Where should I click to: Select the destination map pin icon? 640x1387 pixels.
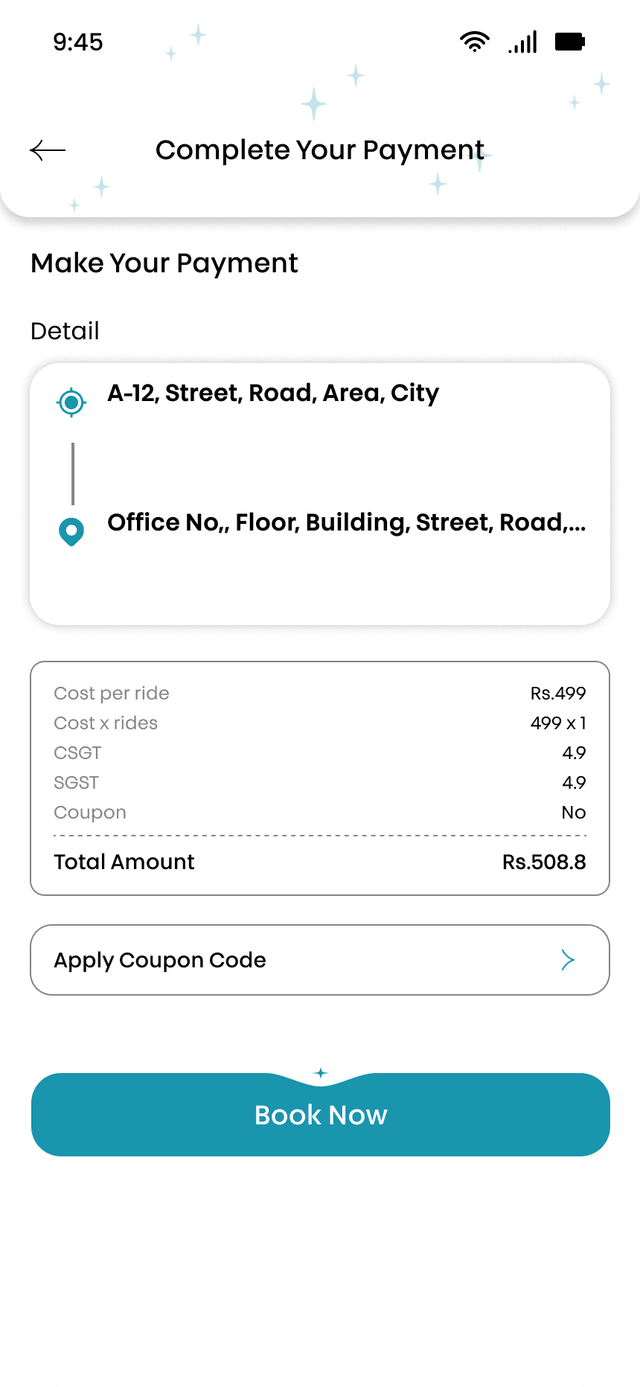tap(71, 531)
